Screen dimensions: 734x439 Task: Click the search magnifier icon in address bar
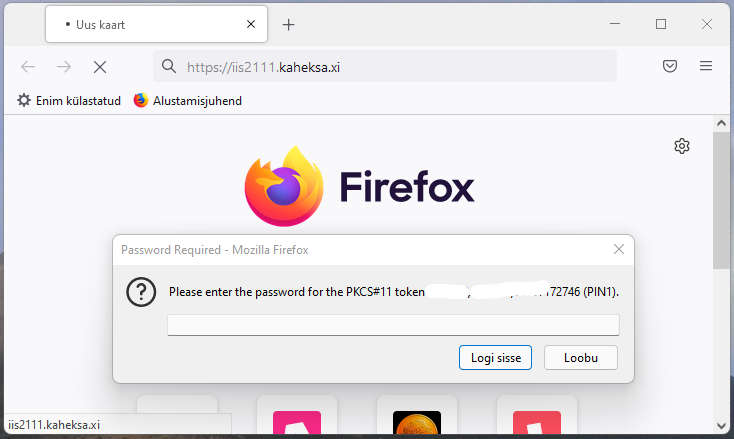[x=169, y=66]
